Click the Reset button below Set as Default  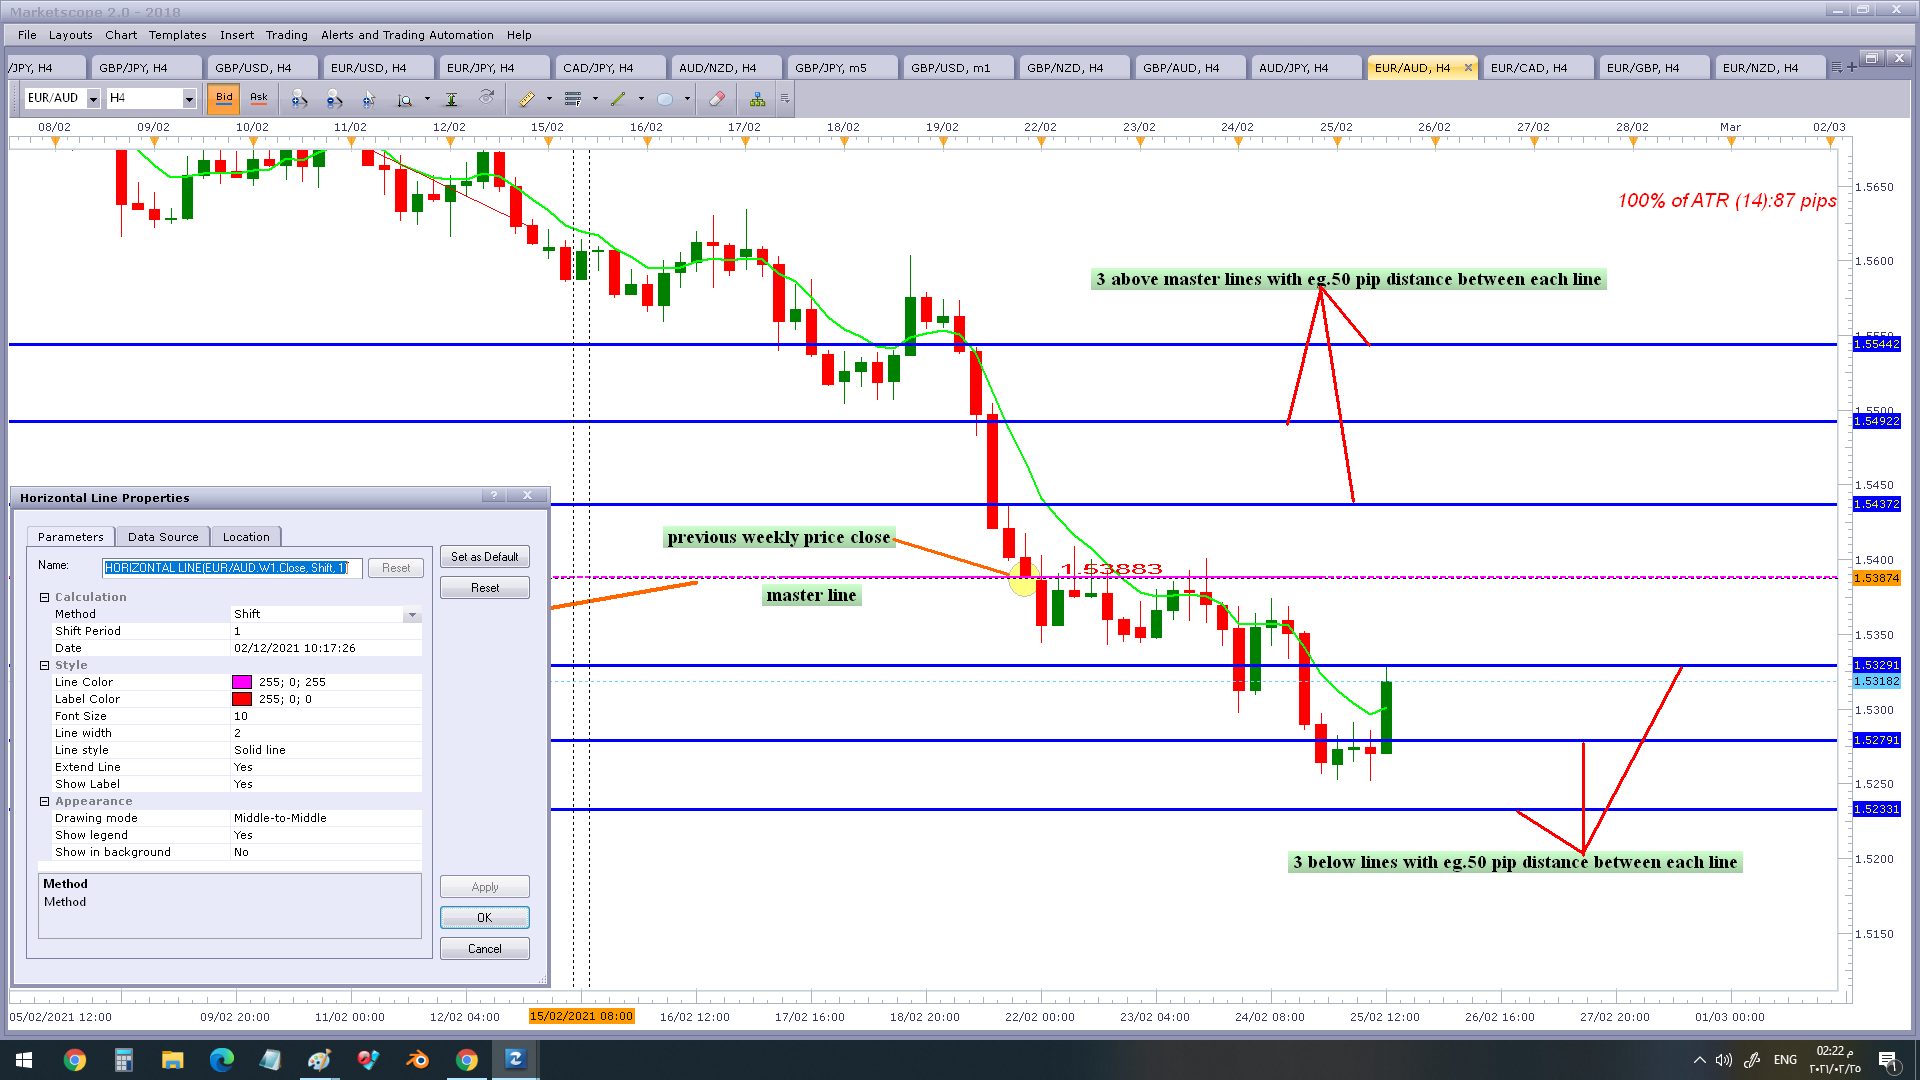click(x=485, y=588)
